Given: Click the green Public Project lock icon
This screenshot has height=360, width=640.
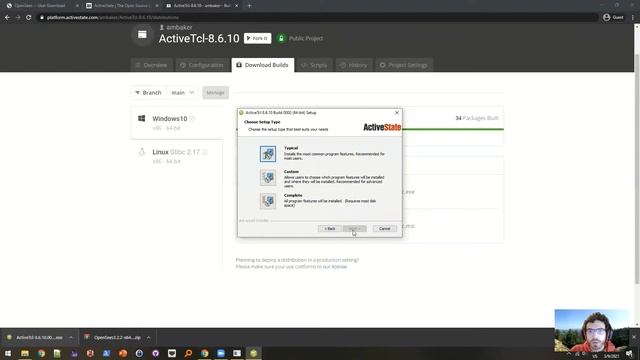Looking at the screenshot, I should [x=281, y=38].
